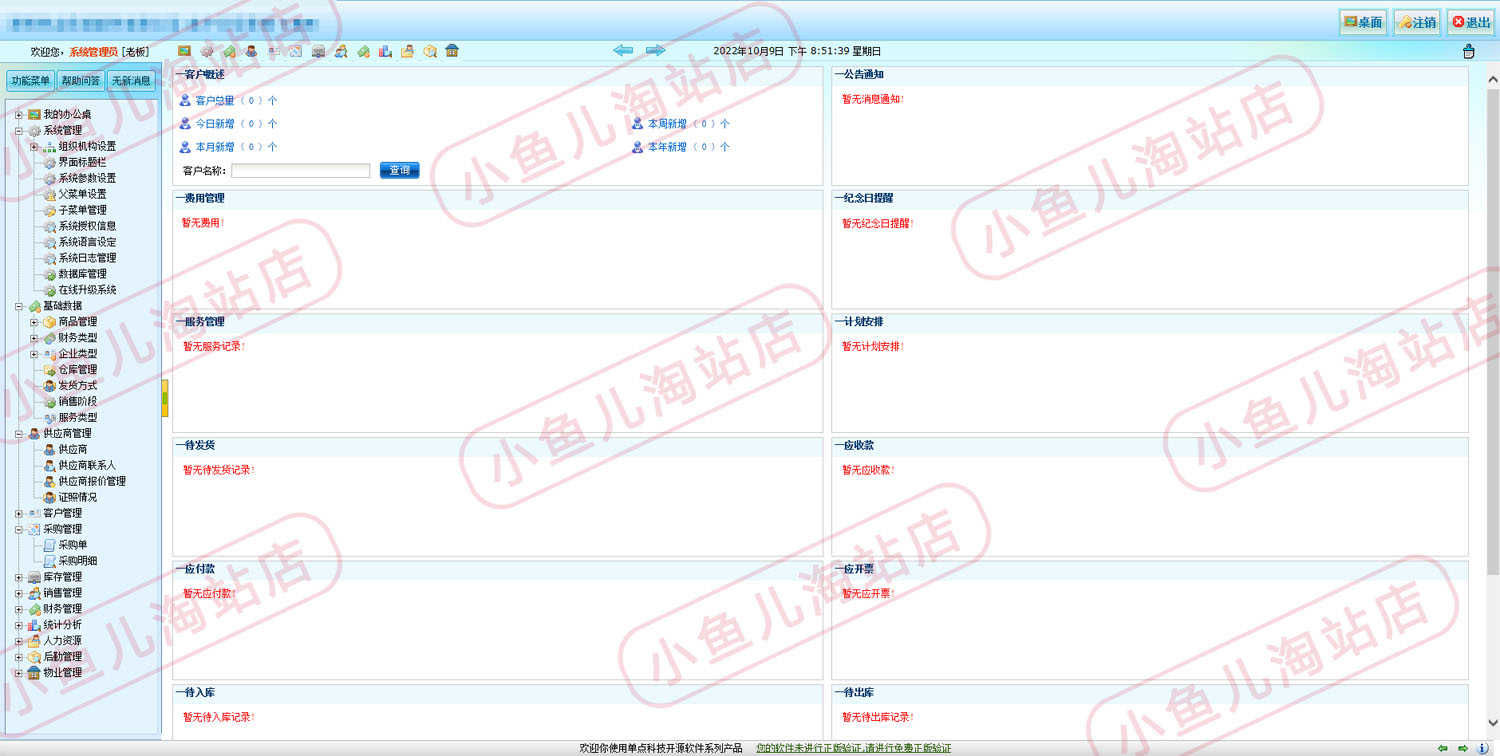The image size is (1500, 756).
Task: Open 在线升级系统 tree item
Action: click(87, 290)
